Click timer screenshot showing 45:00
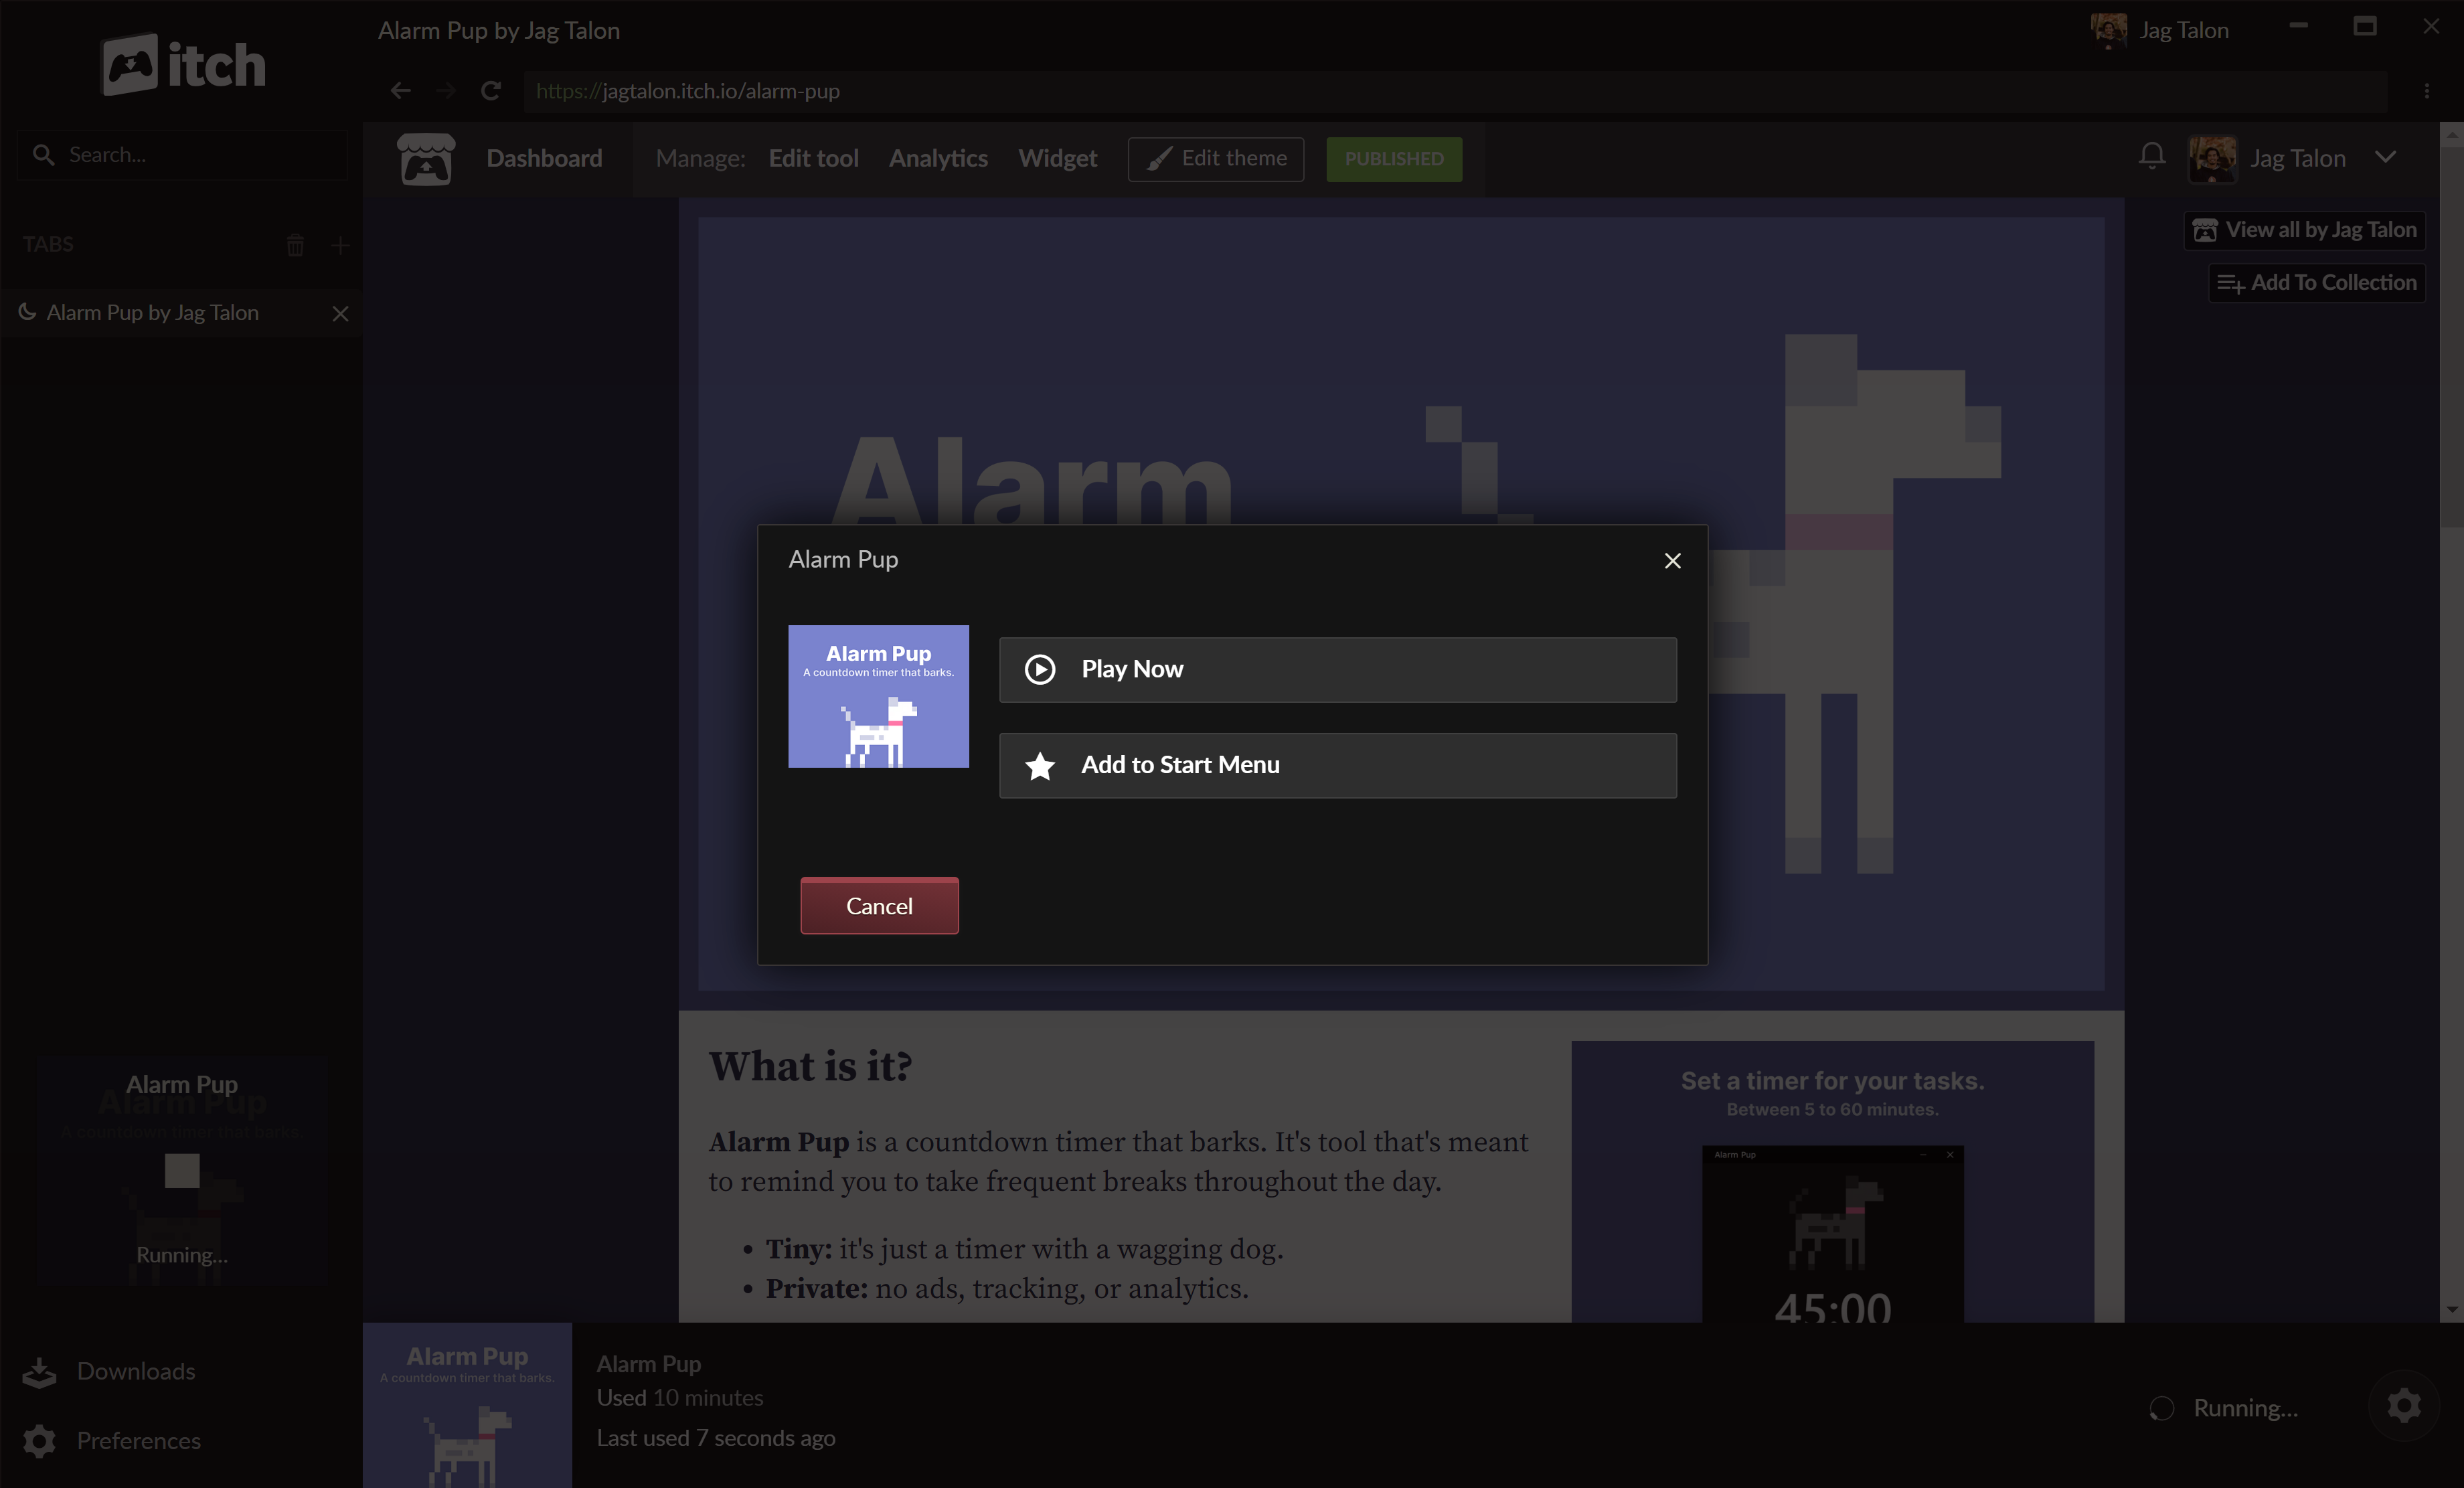Screen dimensions: 2464x1488 tap(1832, 1234)
